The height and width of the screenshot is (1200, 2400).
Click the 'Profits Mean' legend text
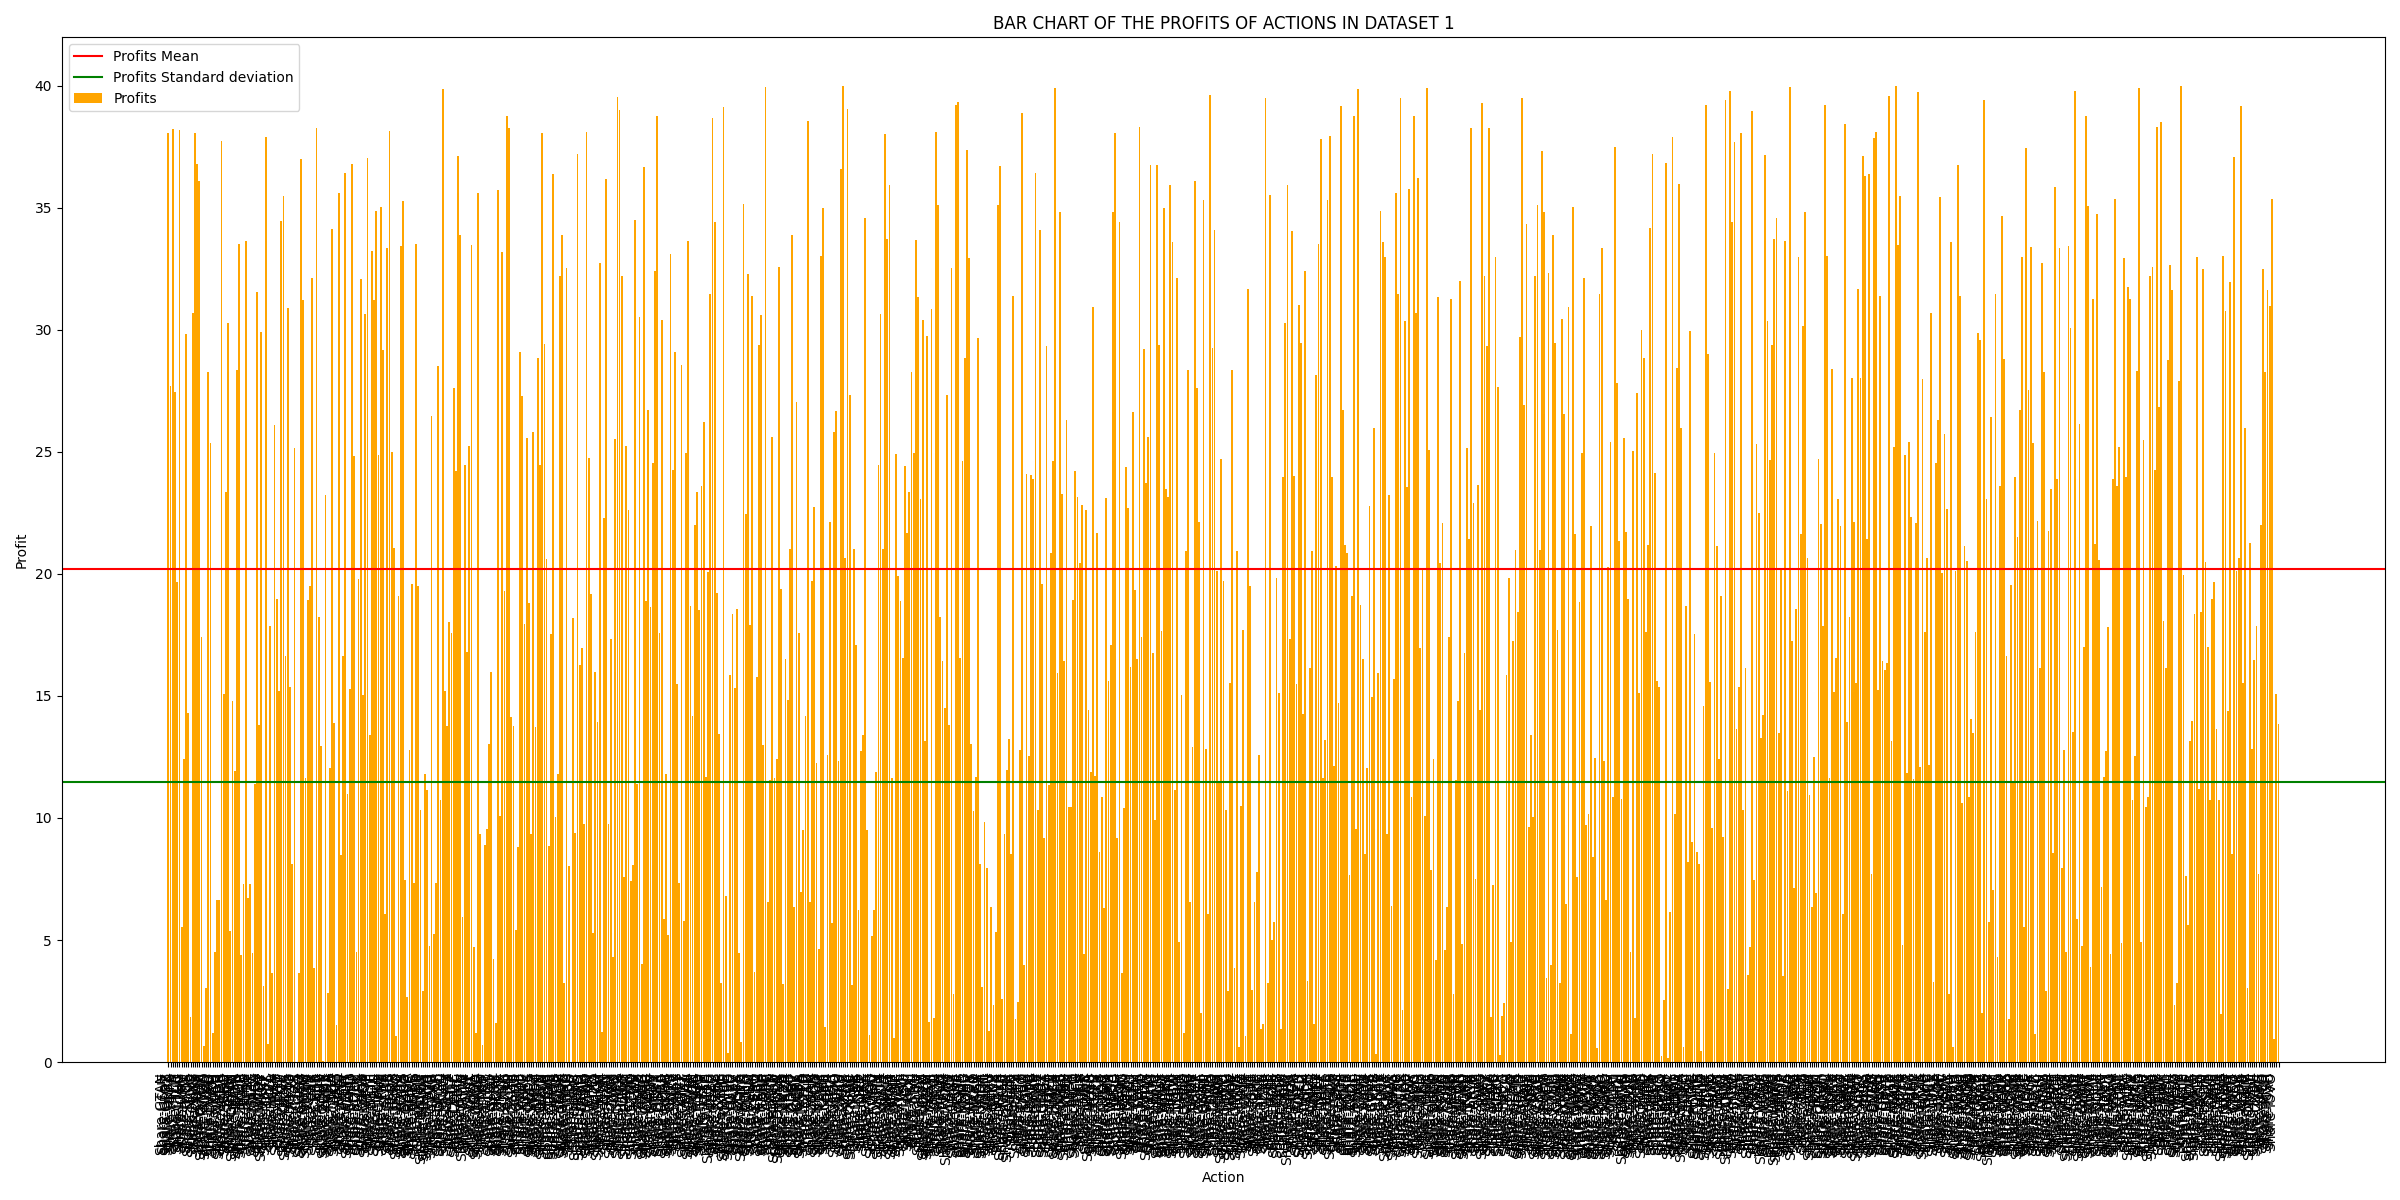coord(155,57)
